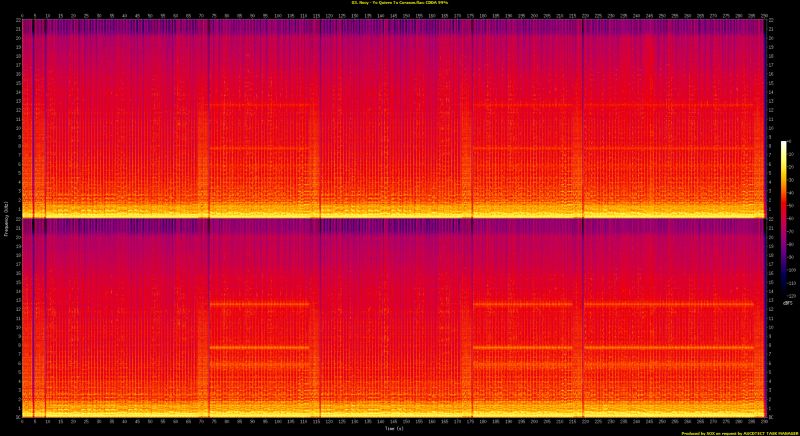This screenshot has width=800, height=436.
Task: Click upper channel 13 kHz tone line near 100s
Action: pyautogui.click(x=277, y=105)
